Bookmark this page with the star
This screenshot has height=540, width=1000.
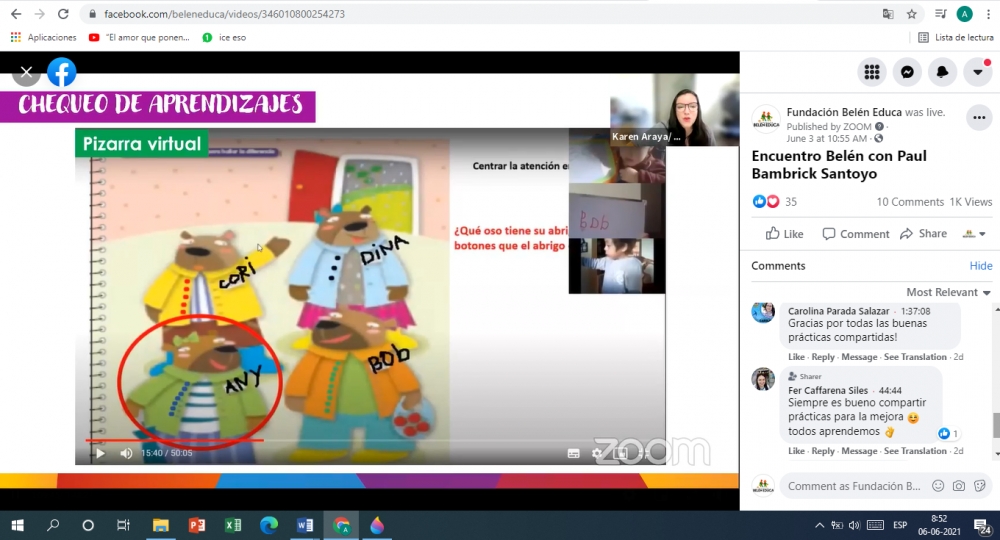click(x=911, y=14)
